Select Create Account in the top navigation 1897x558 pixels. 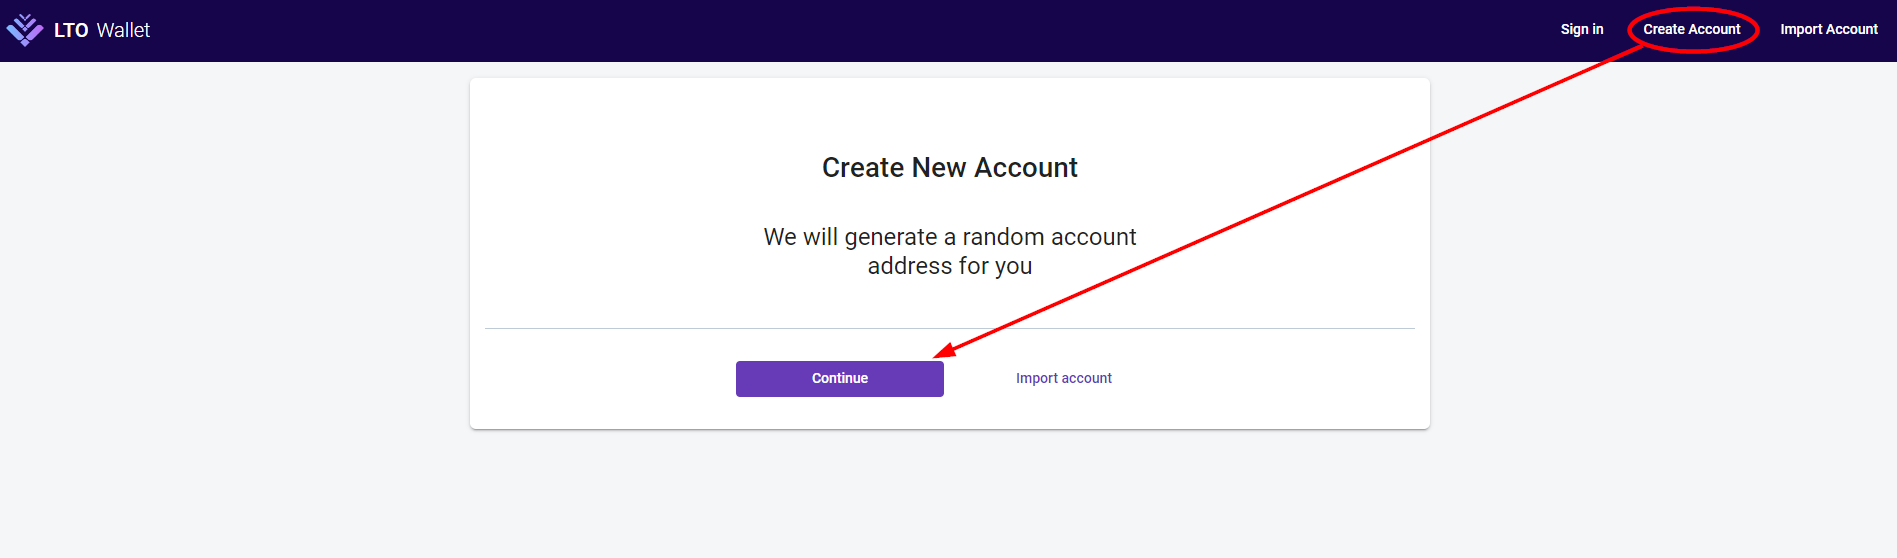point(1691,29)
